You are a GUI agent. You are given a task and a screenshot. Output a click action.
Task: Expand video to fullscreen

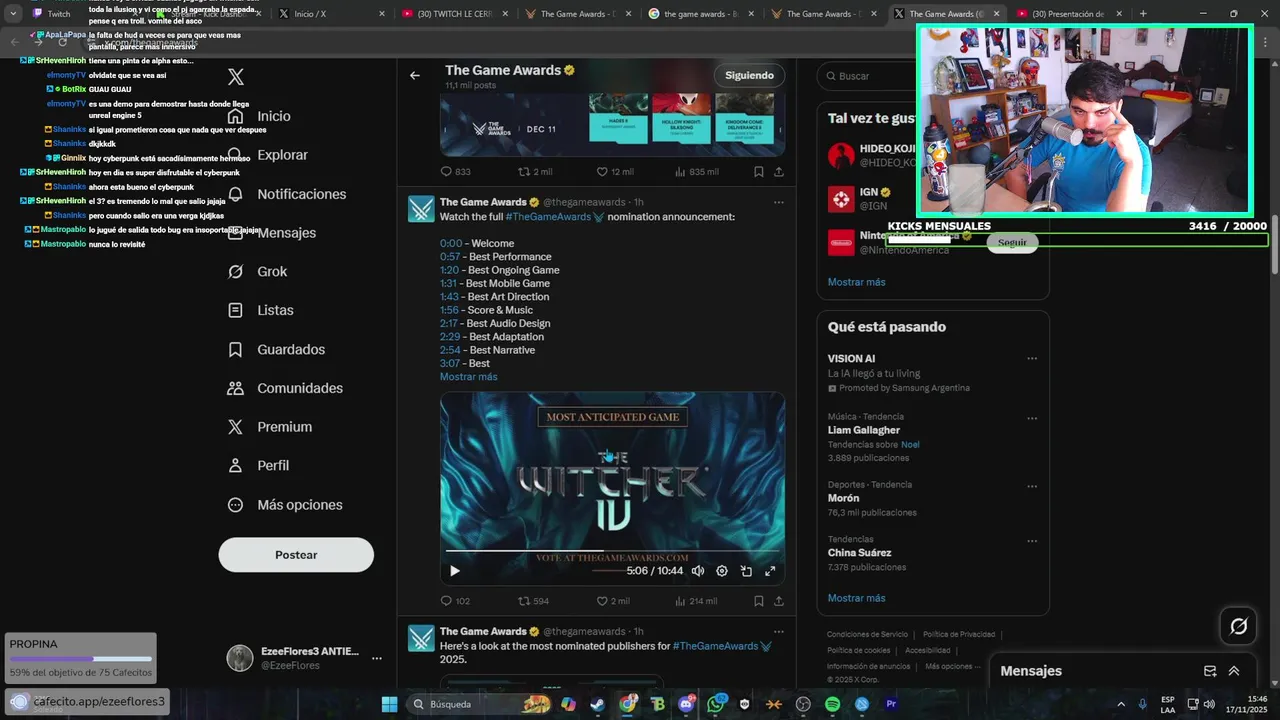pos(770,571)
